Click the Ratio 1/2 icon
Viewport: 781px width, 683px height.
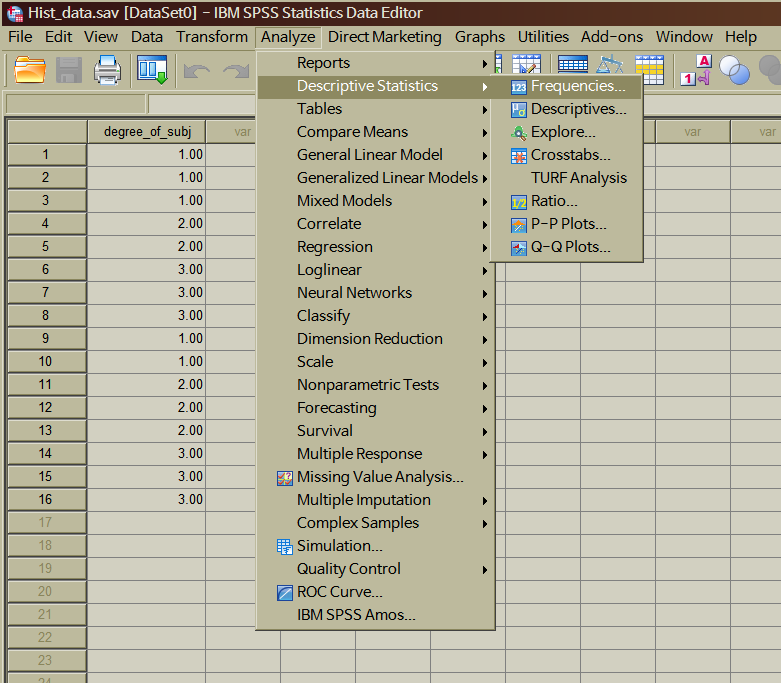tap(519, 202)
